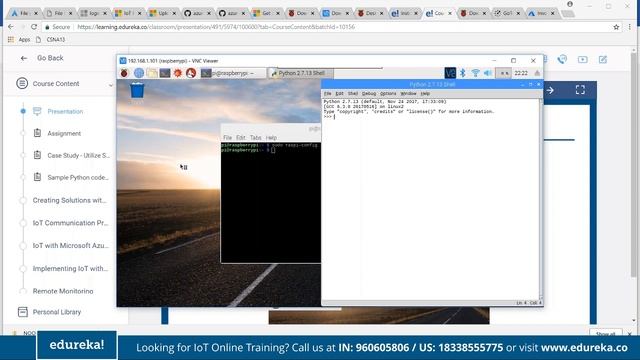The width and height of the screenshot is (640, 360).
Task: Click the Chrome address bar URL
Action: click(x=216, y=27)
